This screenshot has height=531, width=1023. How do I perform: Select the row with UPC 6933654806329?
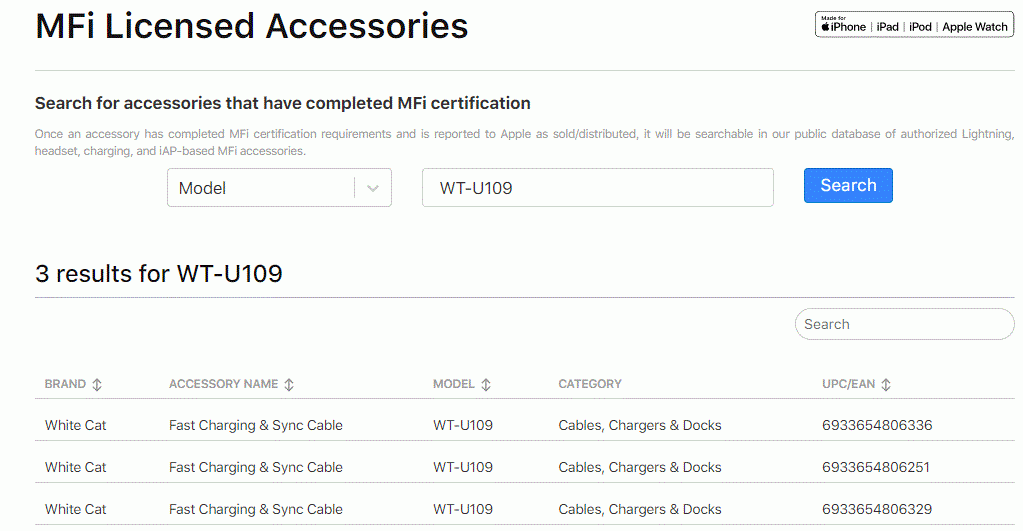point(525,509)
